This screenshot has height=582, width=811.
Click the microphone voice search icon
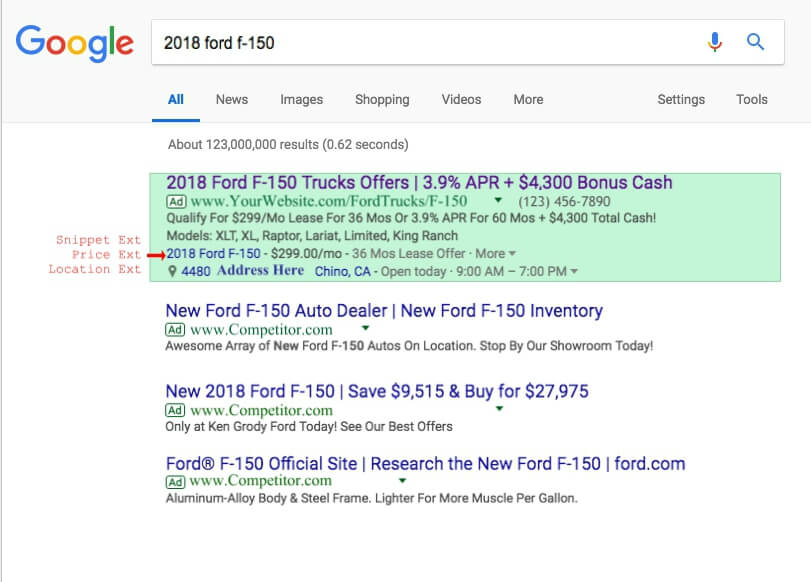(715, 42)
